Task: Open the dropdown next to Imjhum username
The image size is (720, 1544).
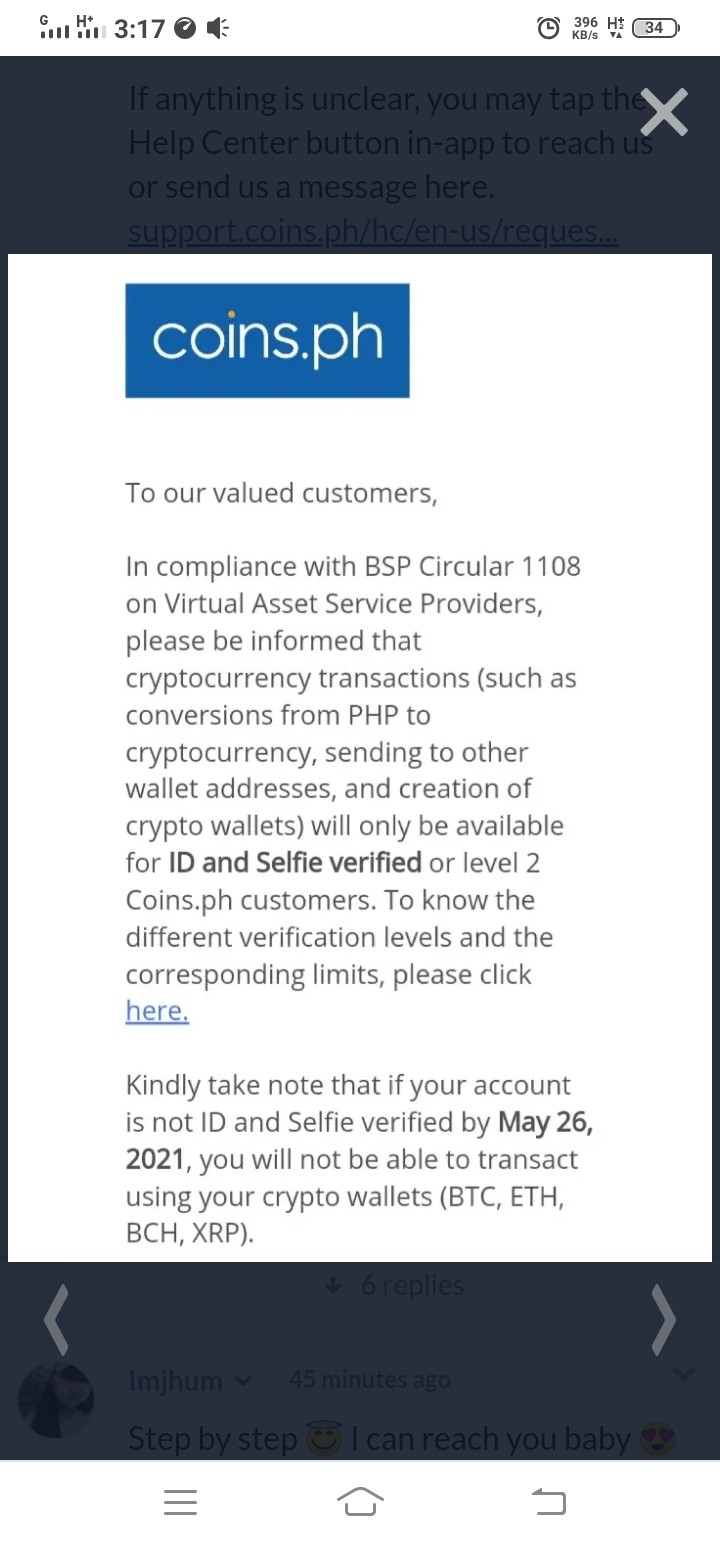Action: pyautogui.click(x=241, y=1381)
